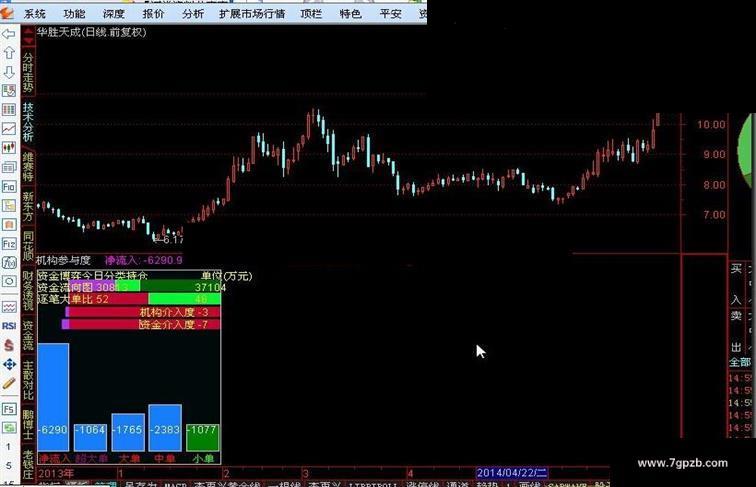Click the red S icon in left toolbar
Screen dimensions: 756x487
(x=9, y=345)
